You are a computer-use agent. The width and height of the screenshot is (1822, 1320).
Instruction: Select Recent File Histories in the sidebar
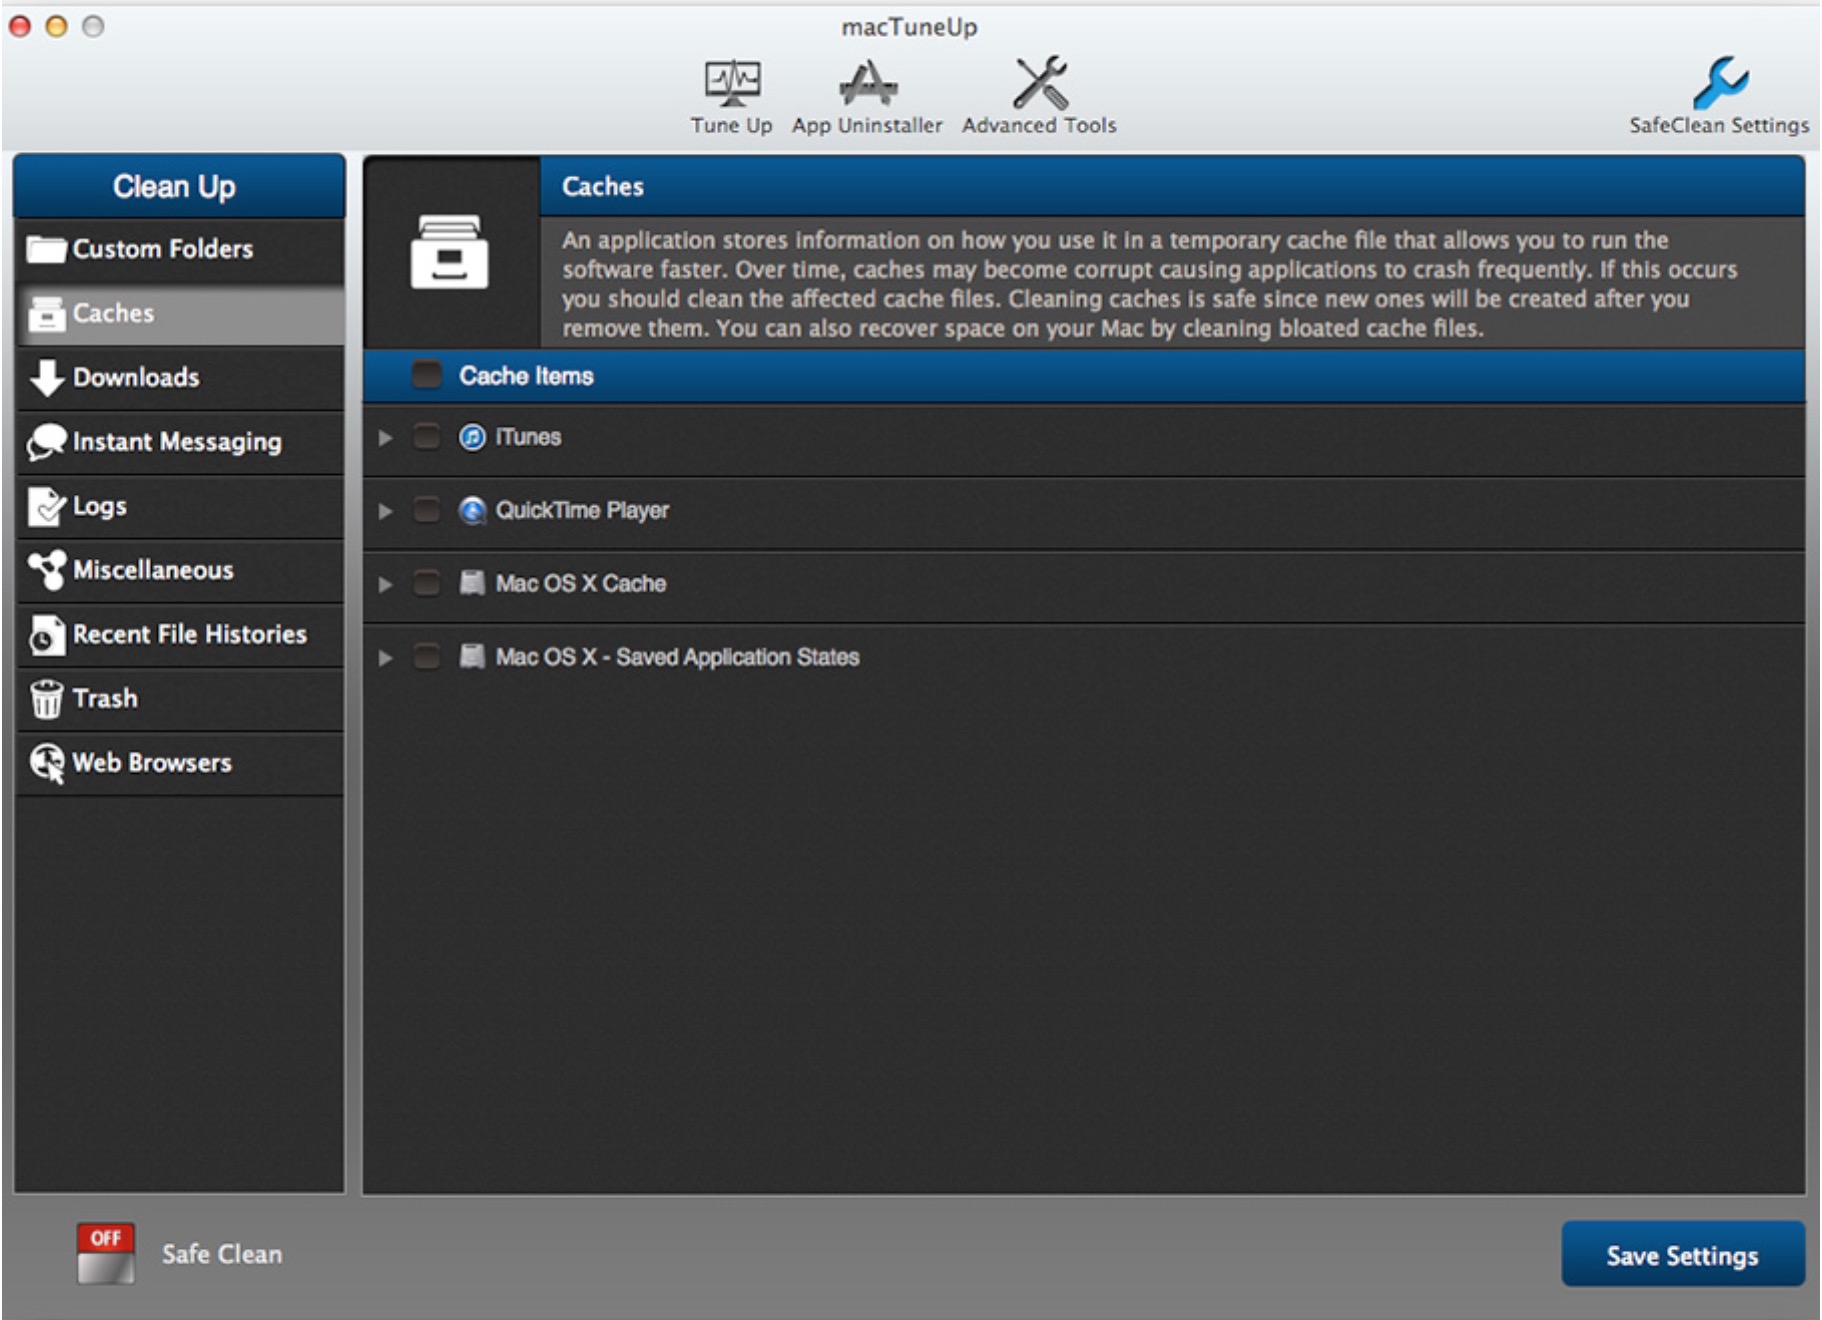pos(180,635)
